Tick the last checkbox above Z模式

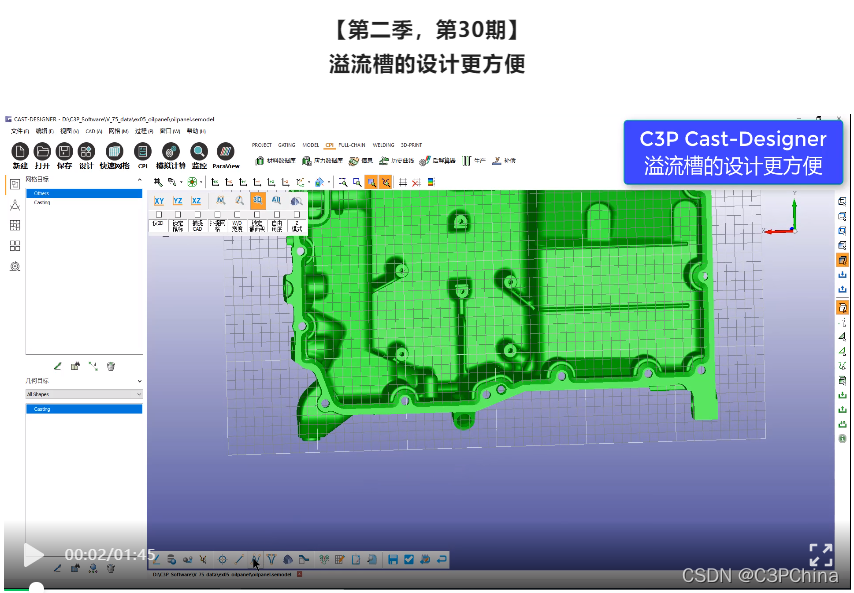[x=297, y=215]
